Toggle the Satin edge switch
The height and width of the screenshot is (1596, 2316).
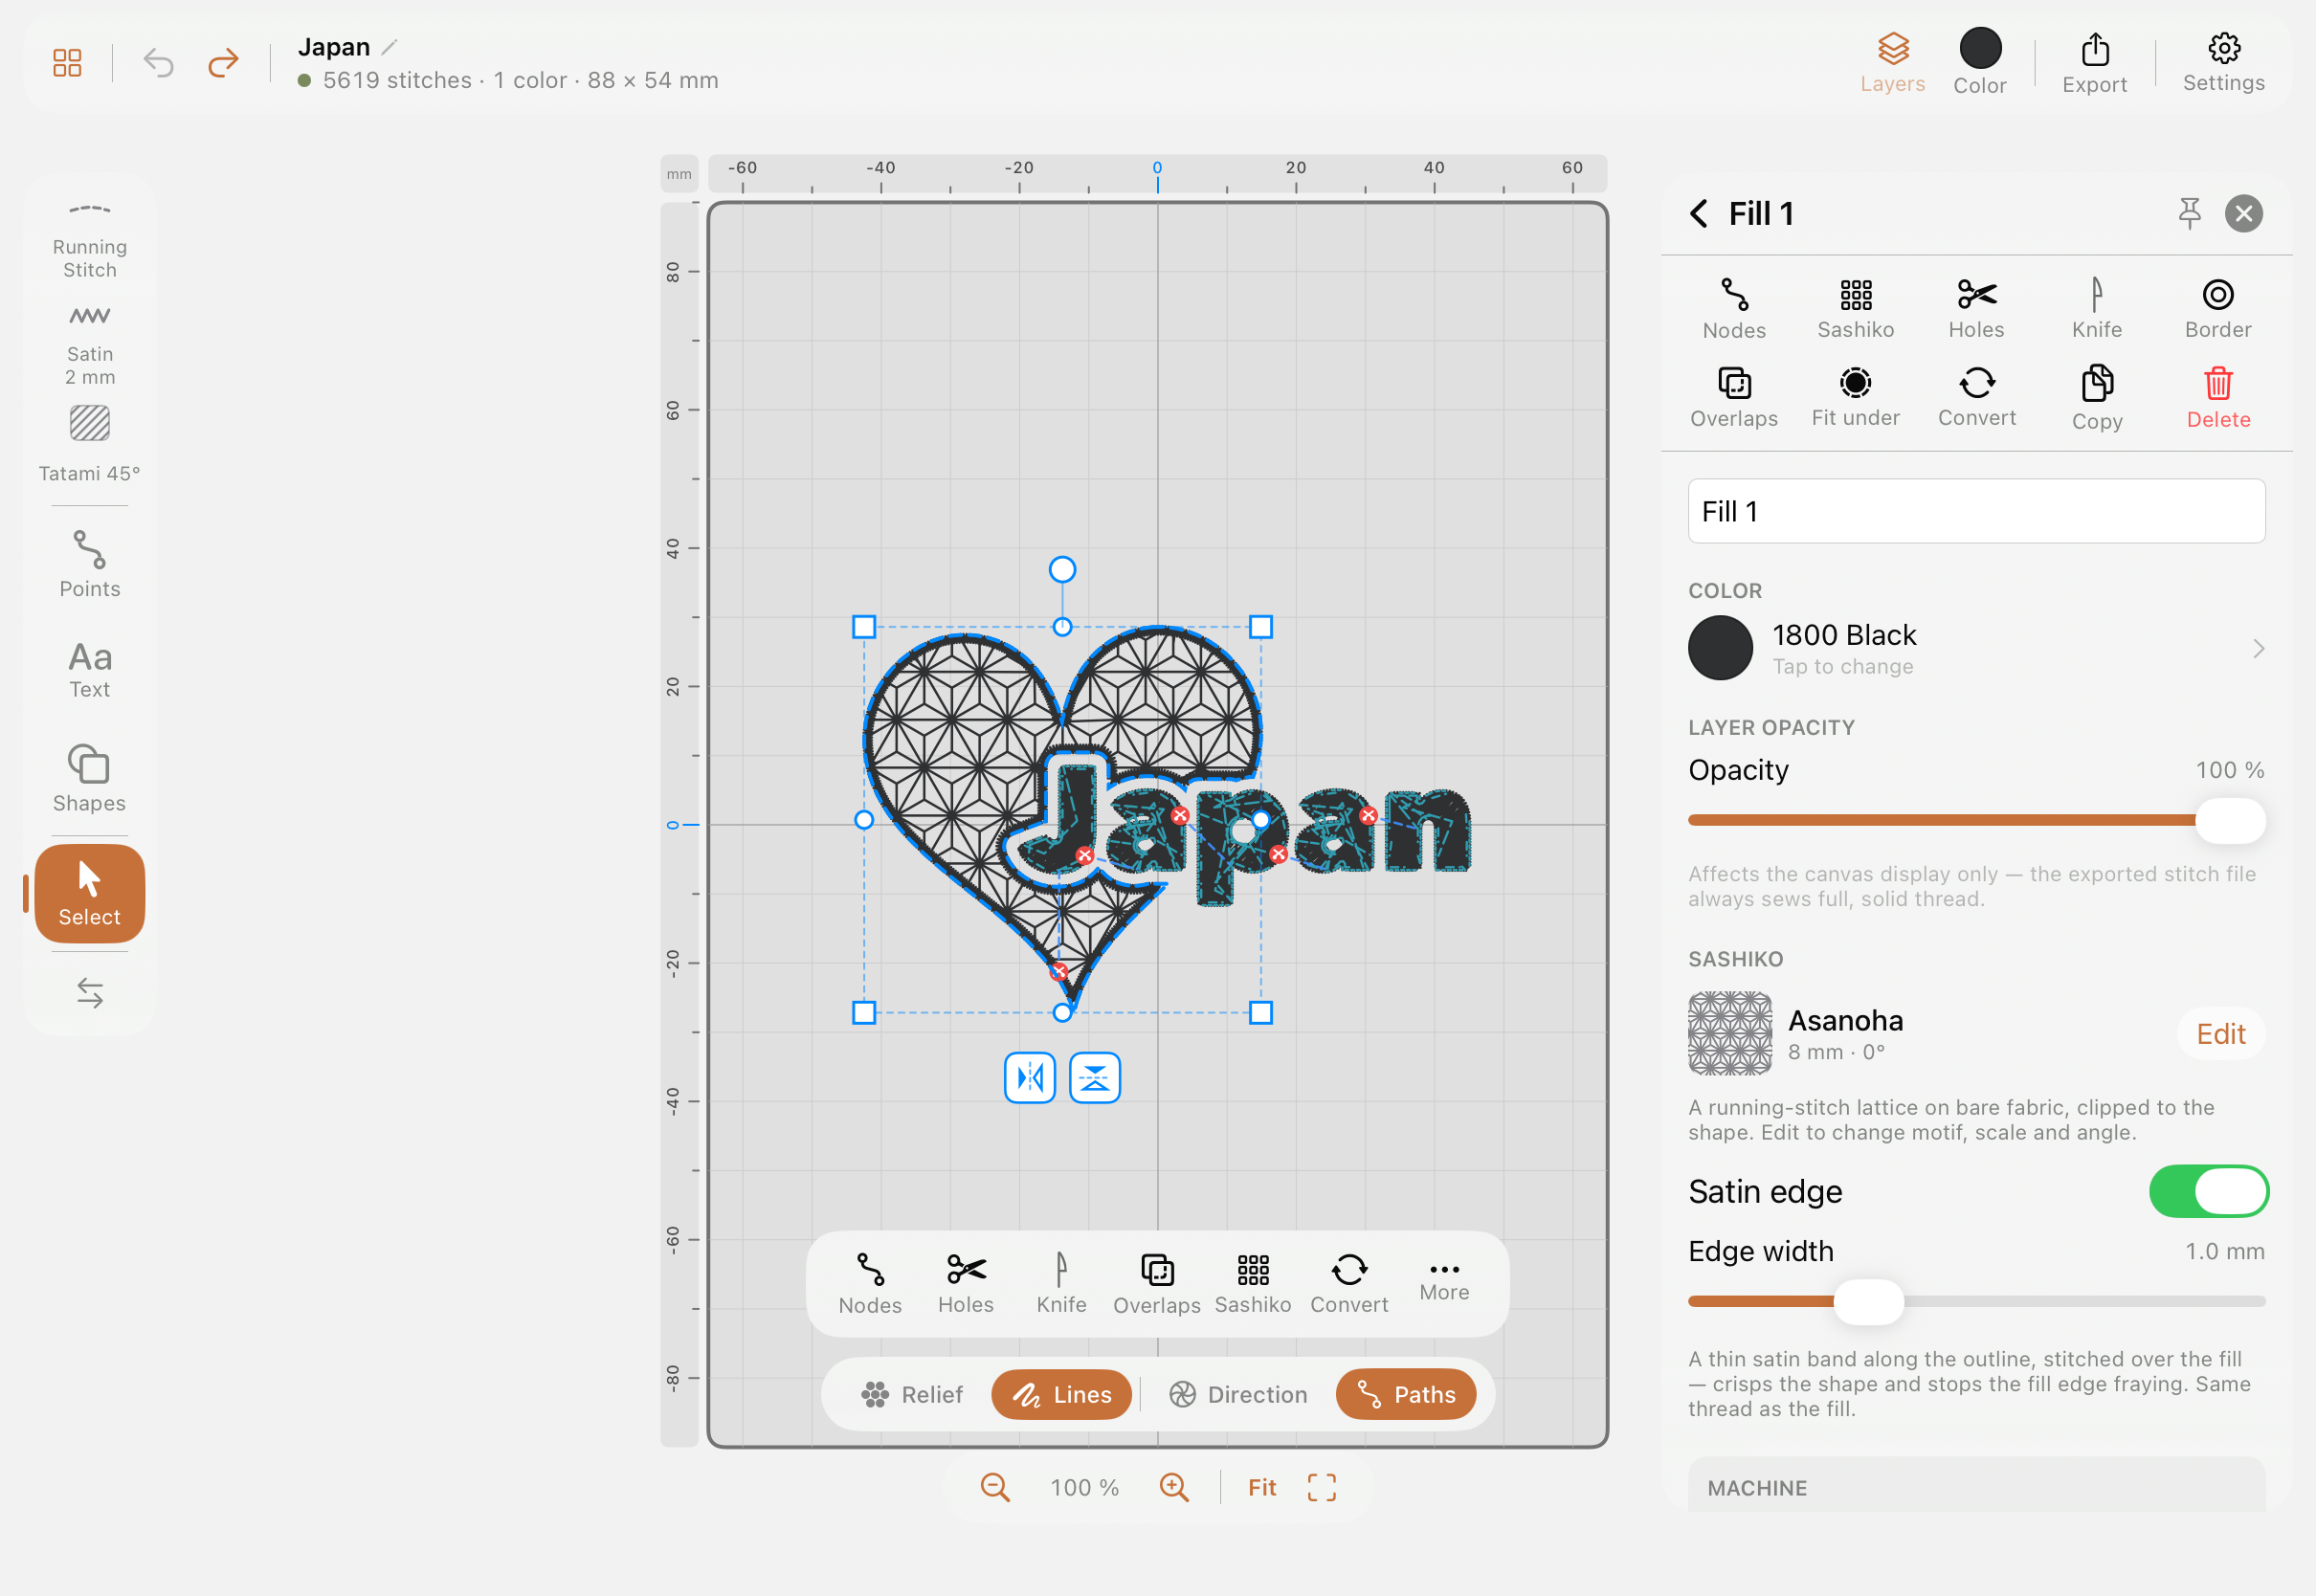point(2208,1191)
